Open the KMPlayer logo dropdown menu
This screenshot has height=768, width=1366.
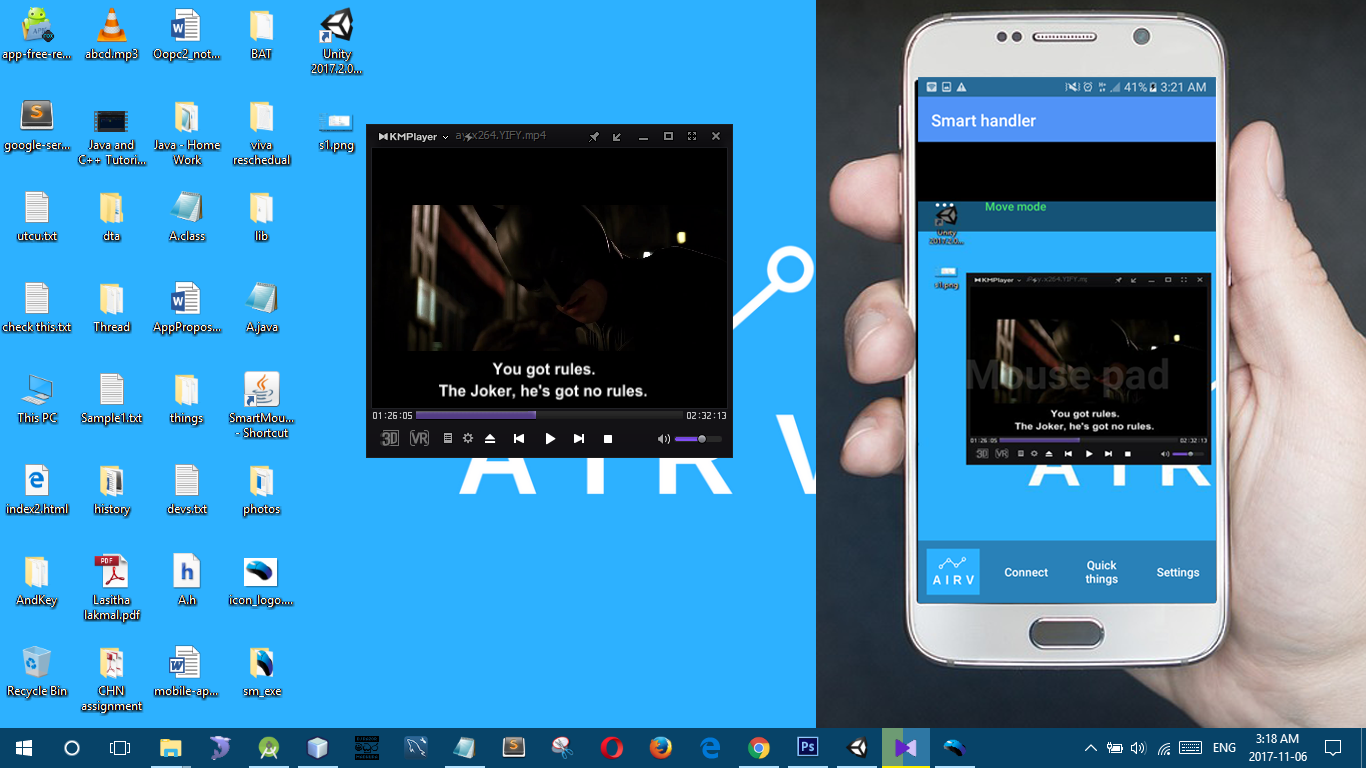414,136
